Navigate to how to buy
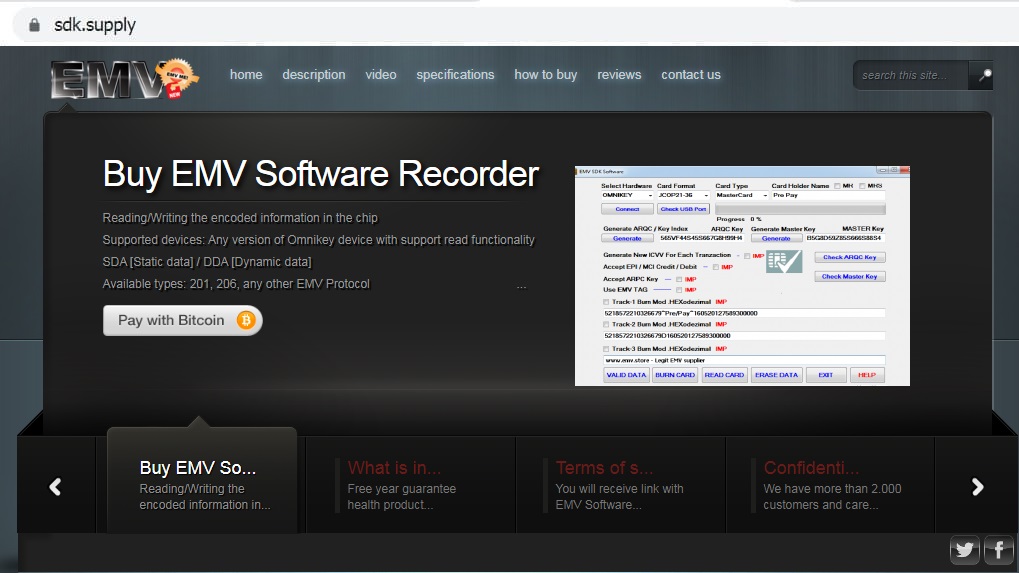The width and height of the screenshot is (1019, 573). [x=545, y=75]
